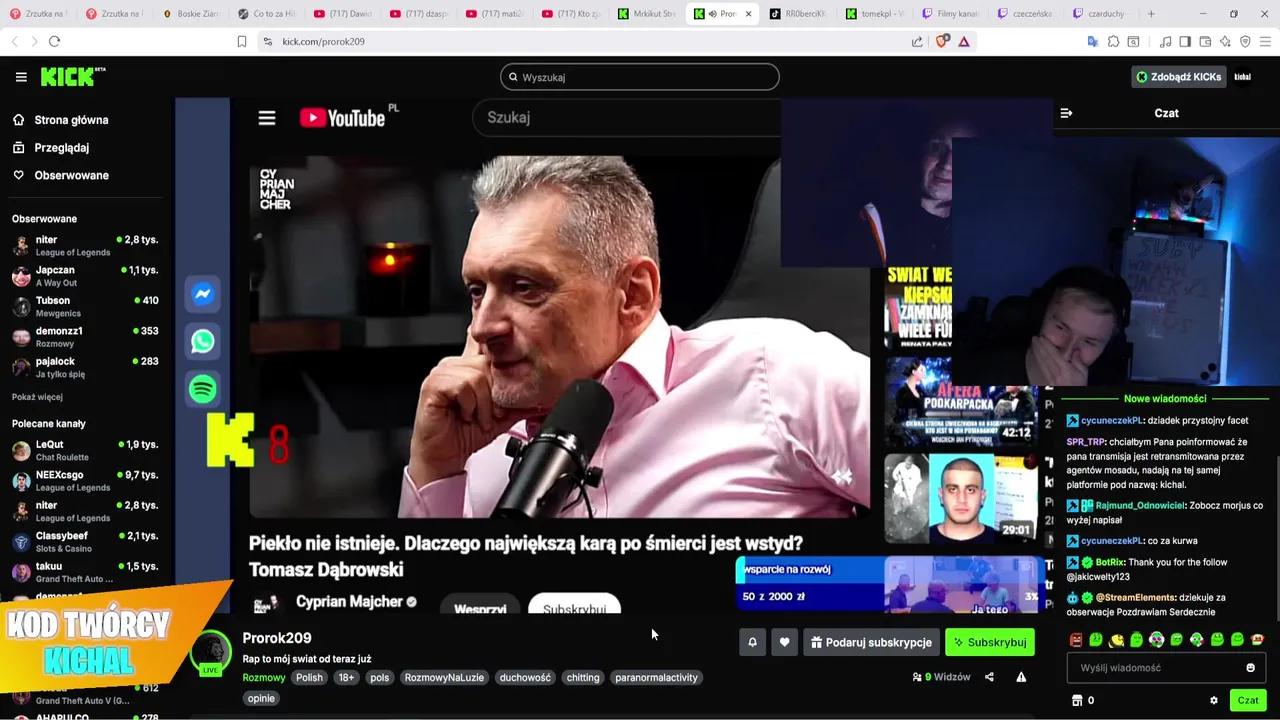This screenshot has width=1280, height=720.
Task: Bookmark this page with the bookmark icon
Action: [x=241, y=41]
